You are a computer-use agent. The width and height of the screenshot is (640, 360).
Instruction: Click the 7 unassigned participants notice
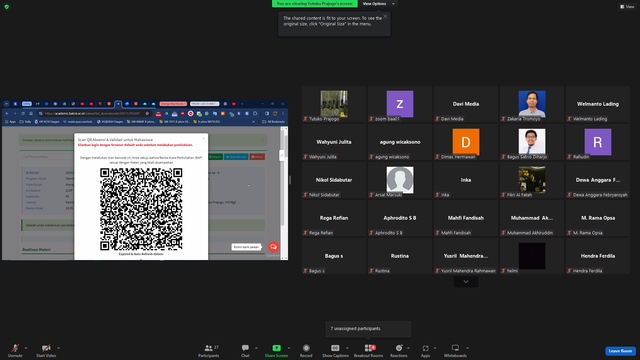click(x=368, y=329)
